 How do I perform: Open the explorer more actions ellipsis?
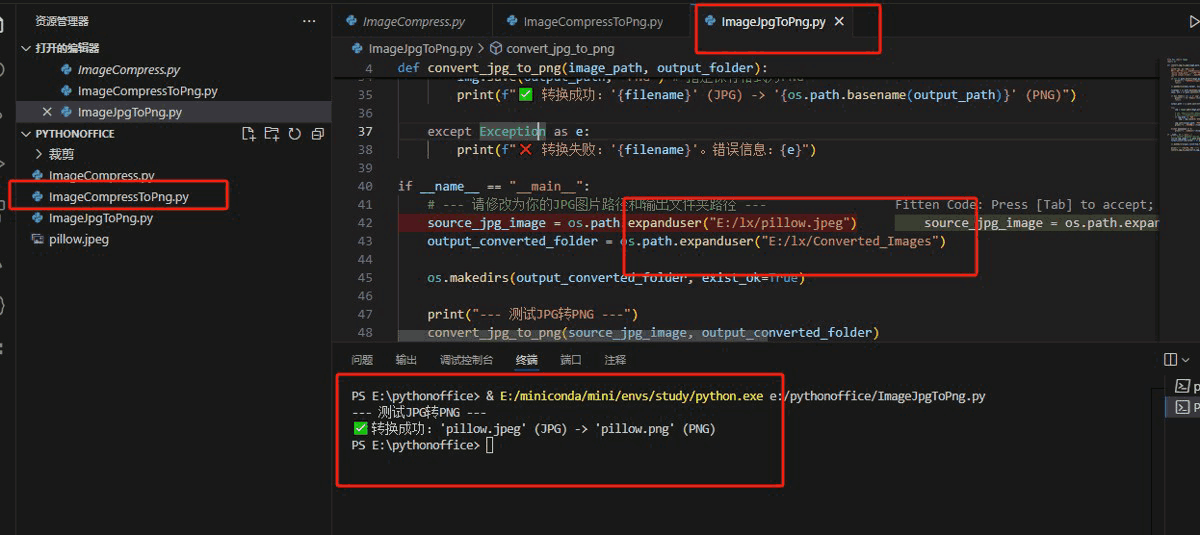[x=309, y=21]
